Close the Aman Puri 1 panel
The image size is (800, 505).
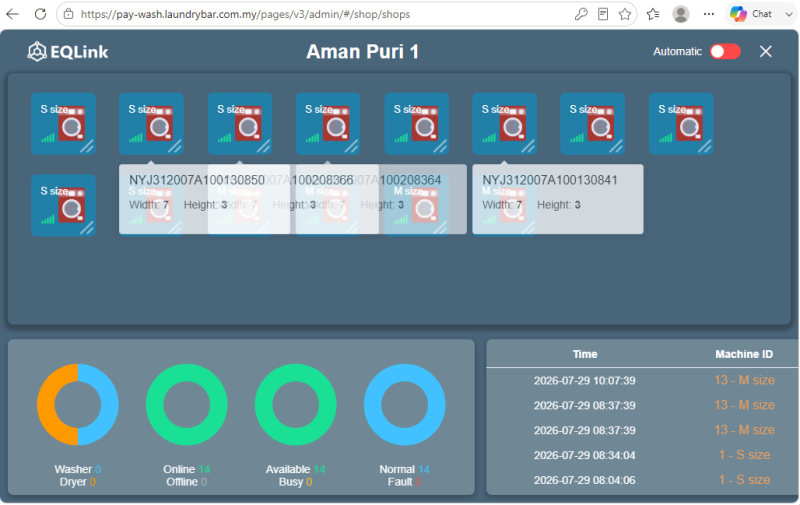(x=765, y=52)
